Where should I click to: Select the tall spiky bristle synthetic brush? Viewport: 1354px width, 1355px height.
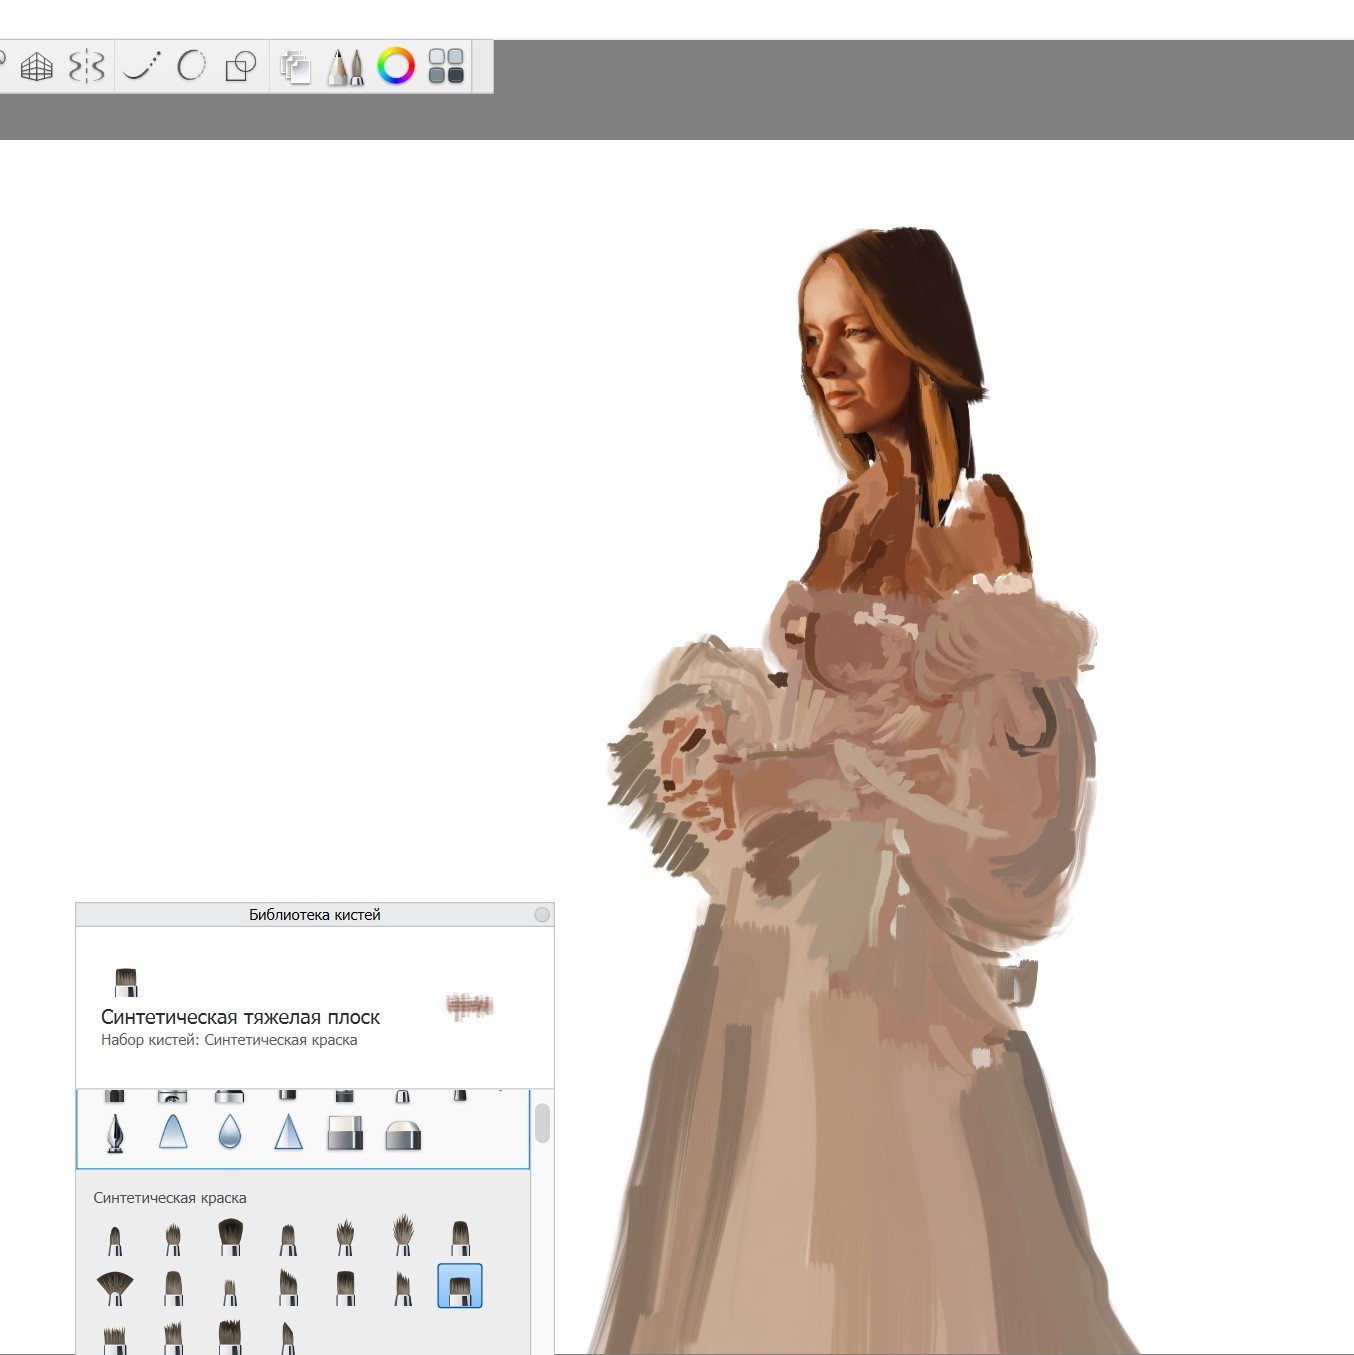coord(403,1235)
